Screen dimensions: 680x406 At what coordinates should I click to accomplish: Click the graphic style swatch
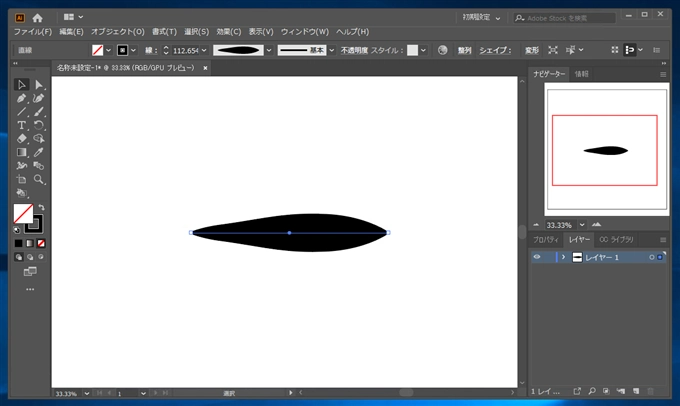tap(412, 50)
